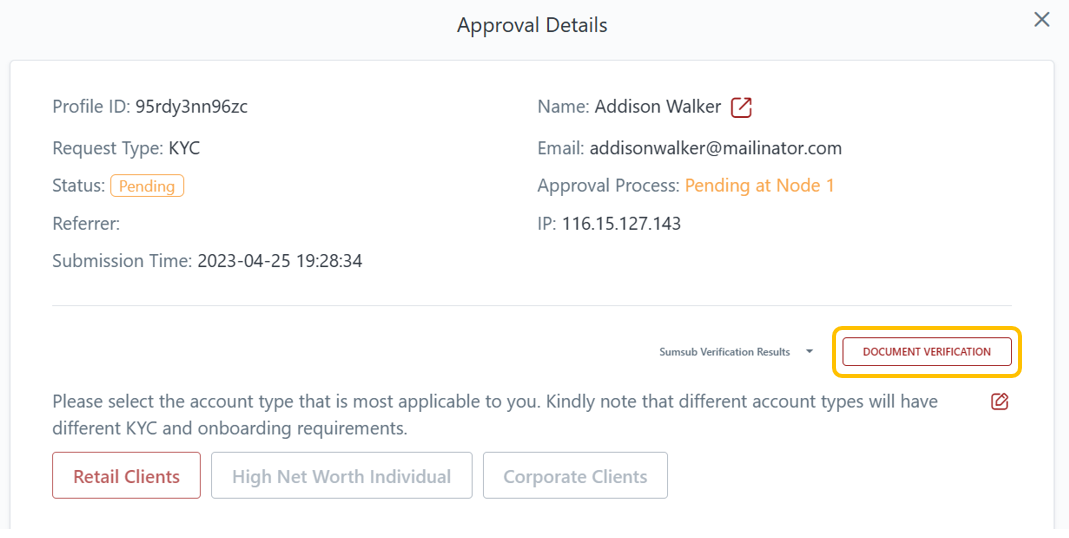
Task: Choose High Net Worth Individual account type
Action: point(341,476)
